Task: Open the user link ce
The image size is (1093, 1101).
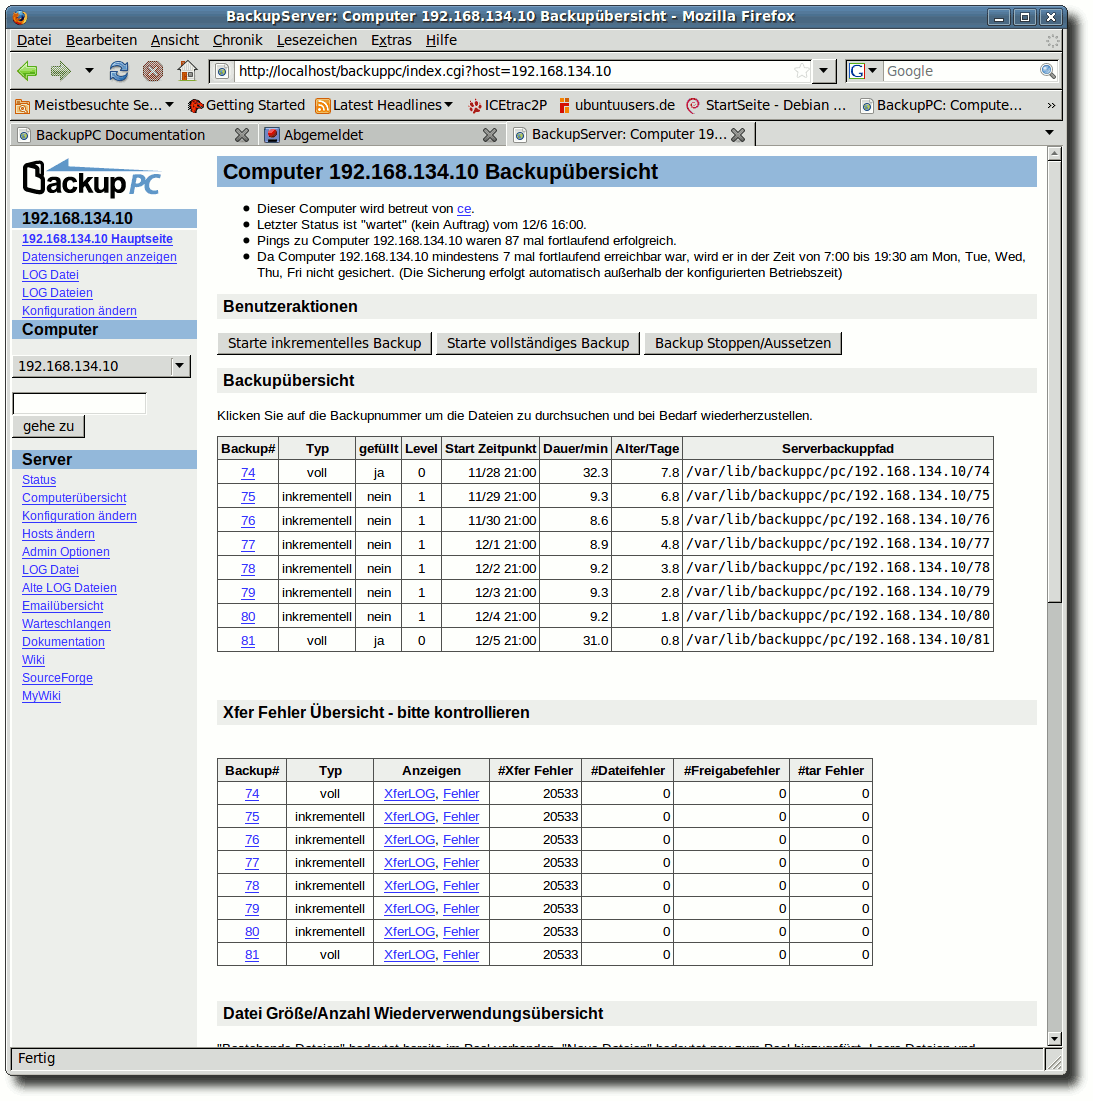Action: (x=464, y=209)
